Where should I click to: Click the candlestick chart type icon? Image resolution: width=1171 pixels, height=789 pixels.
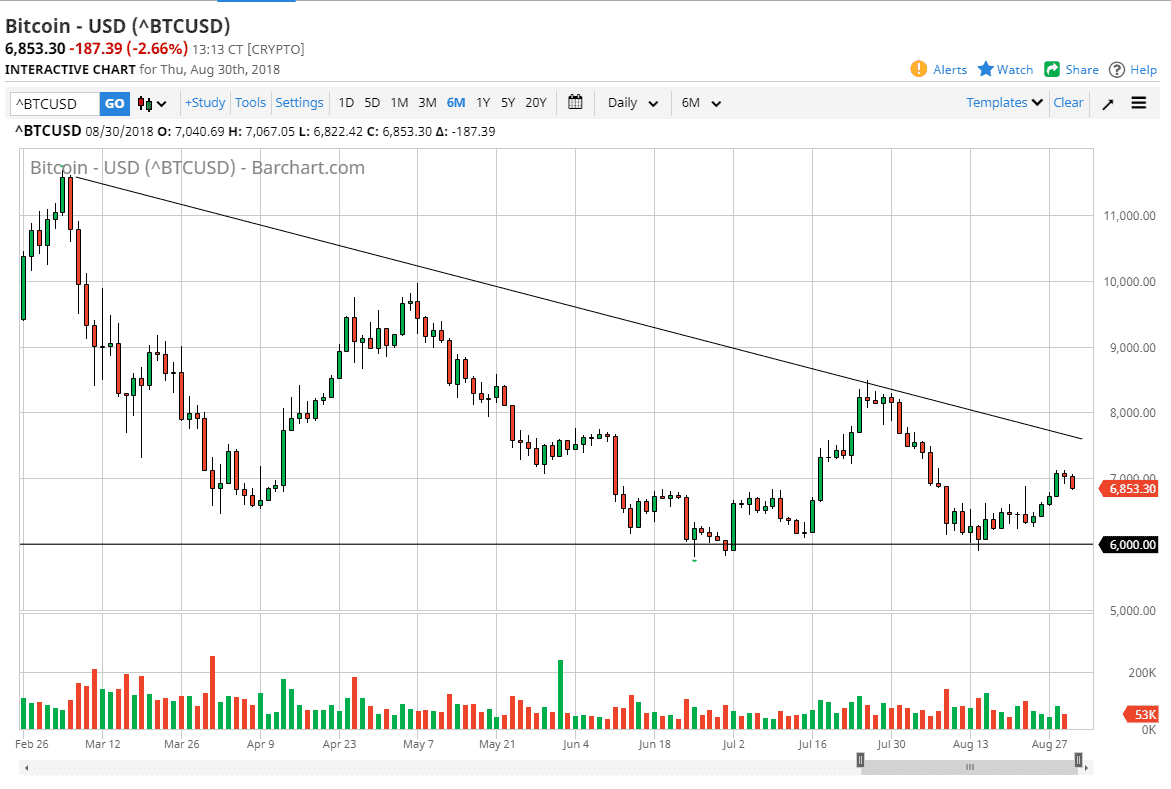[x=145, y=103]
